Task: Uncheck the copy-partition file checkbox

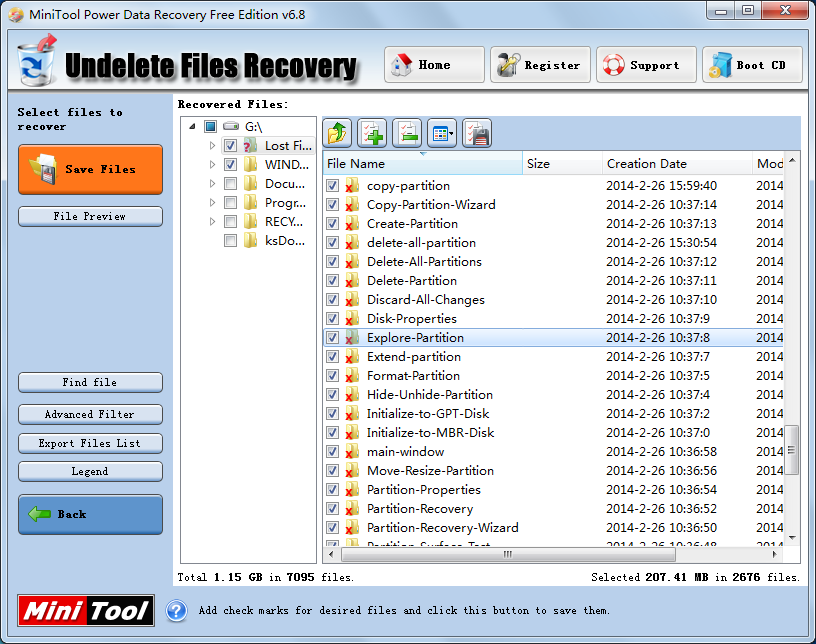Action: (x=333, y=186)
